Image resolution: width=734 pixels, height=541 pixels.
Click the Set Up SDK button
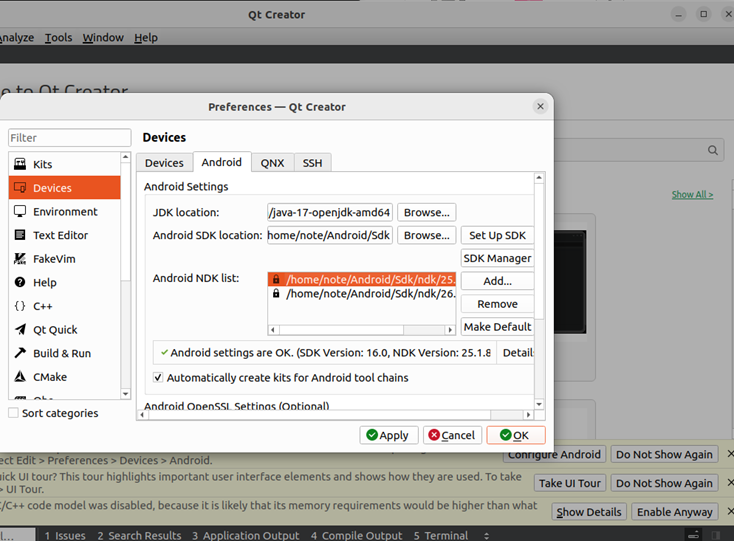coord(497,235)
